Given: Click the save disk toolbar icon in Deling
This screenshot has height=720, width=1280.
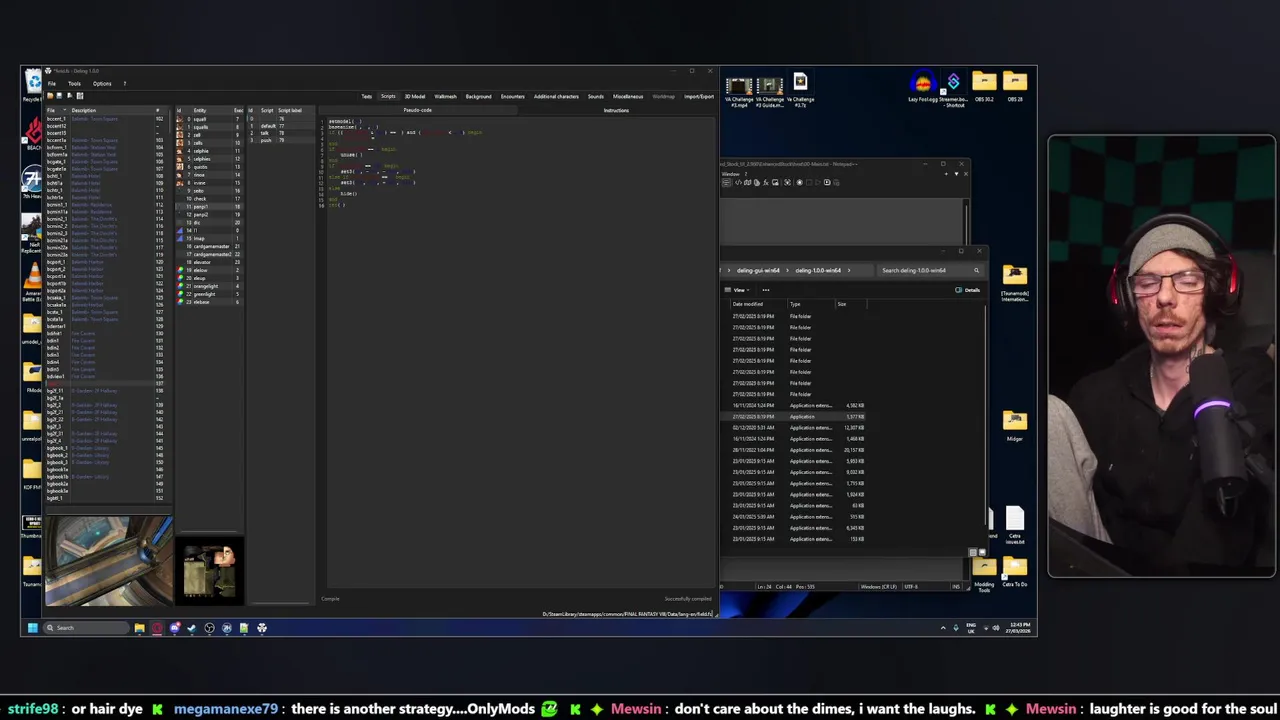Looking at the screenshot, I should (59, 96).
